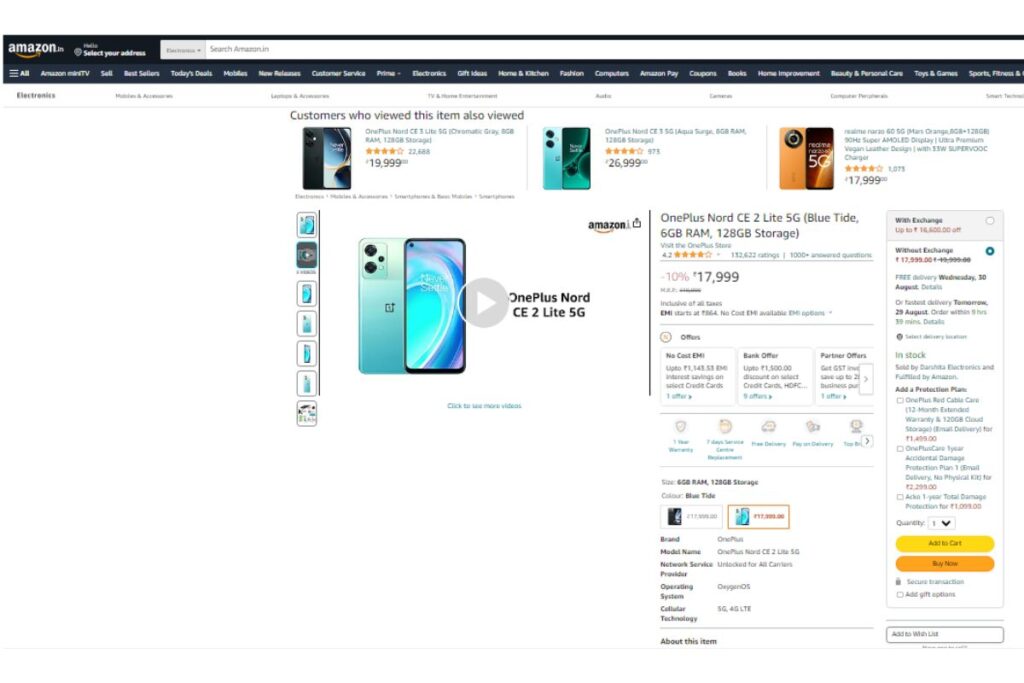This screenshot has width=1024, height=683.
Task: Open the All hamburger menu
Action: (x=20, y=73)
